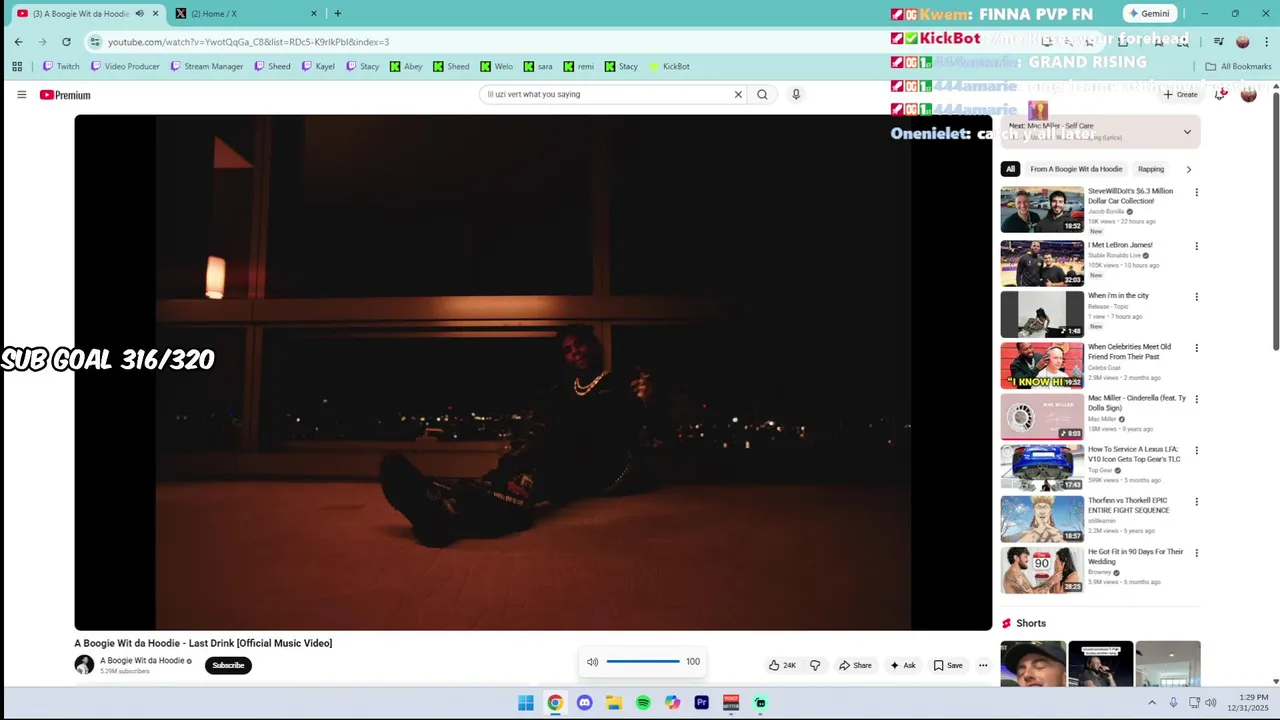Expand the Next: Mac Miller playlist panel
Viewport: 1280px width, 720px height.
[1187, 132]
